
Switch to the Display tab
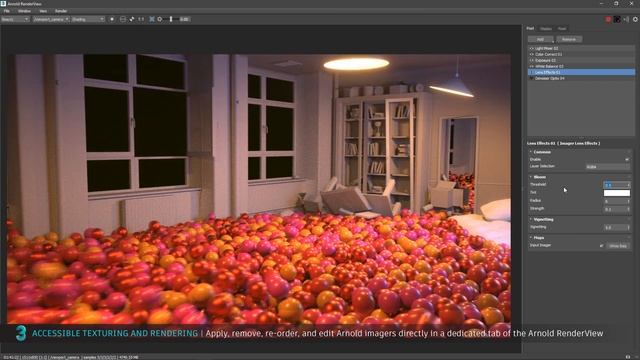[x=546, y=29]
